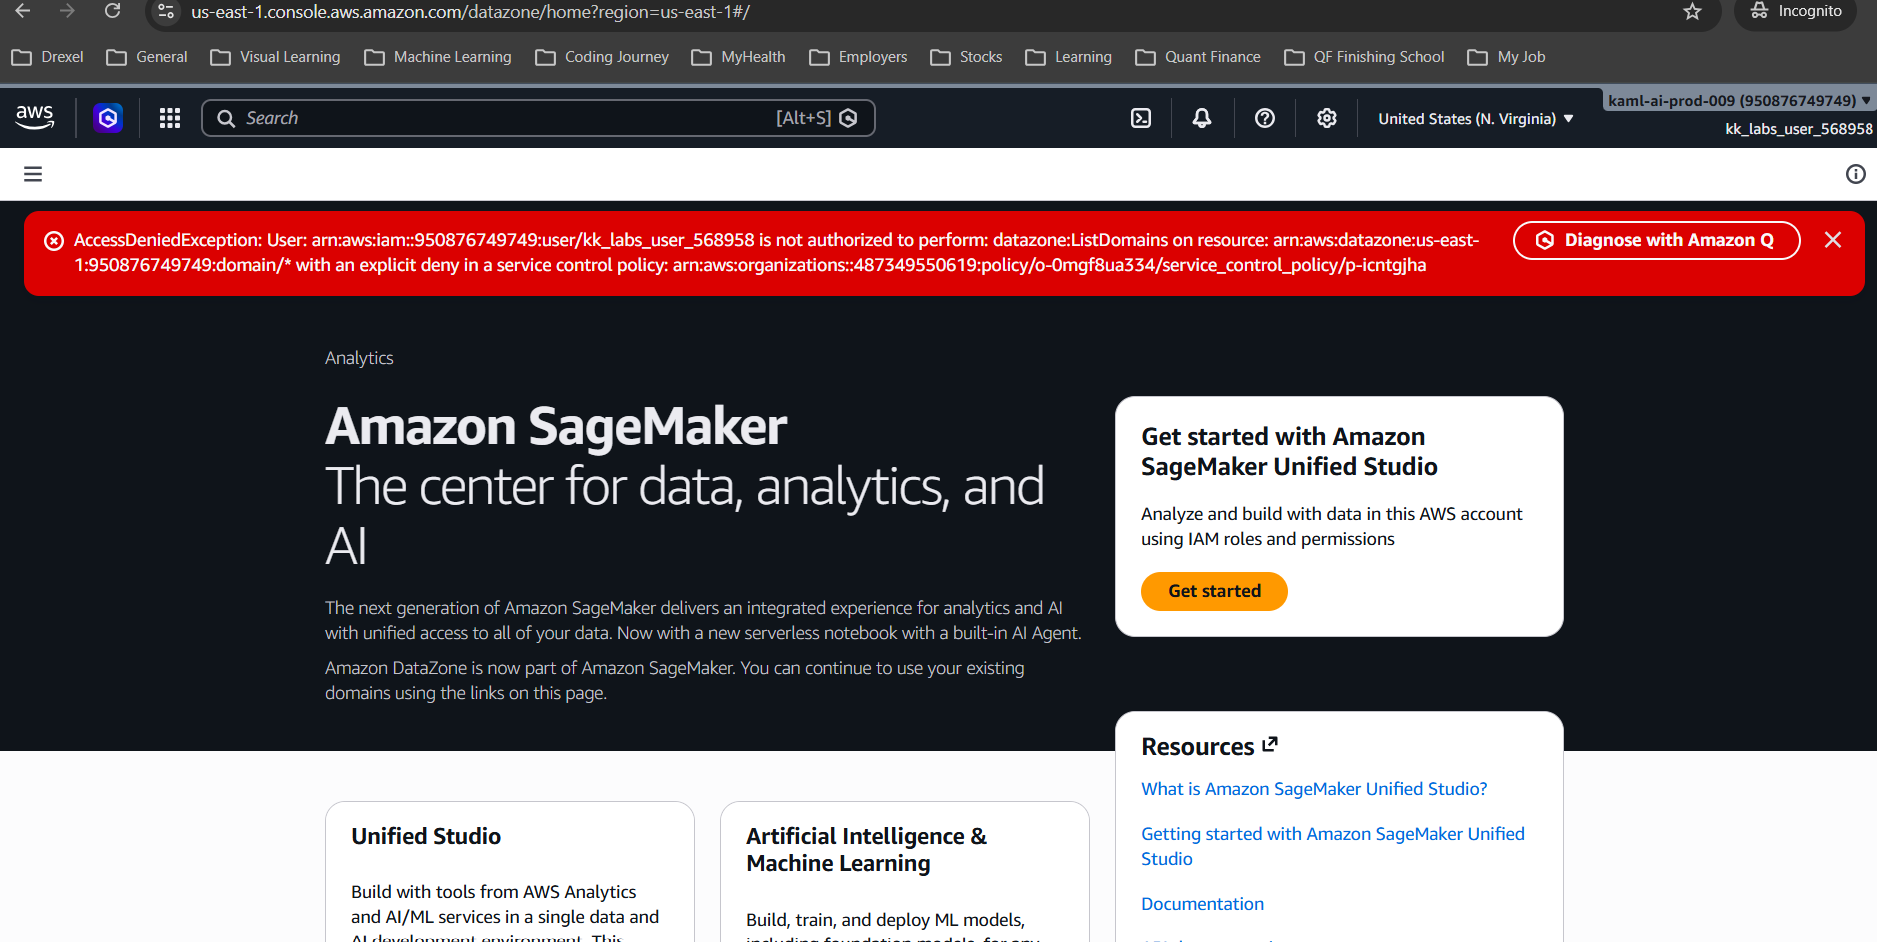Click the AWS logo home icon
This screenshot has height=942, width=1877.
[35, 117]
